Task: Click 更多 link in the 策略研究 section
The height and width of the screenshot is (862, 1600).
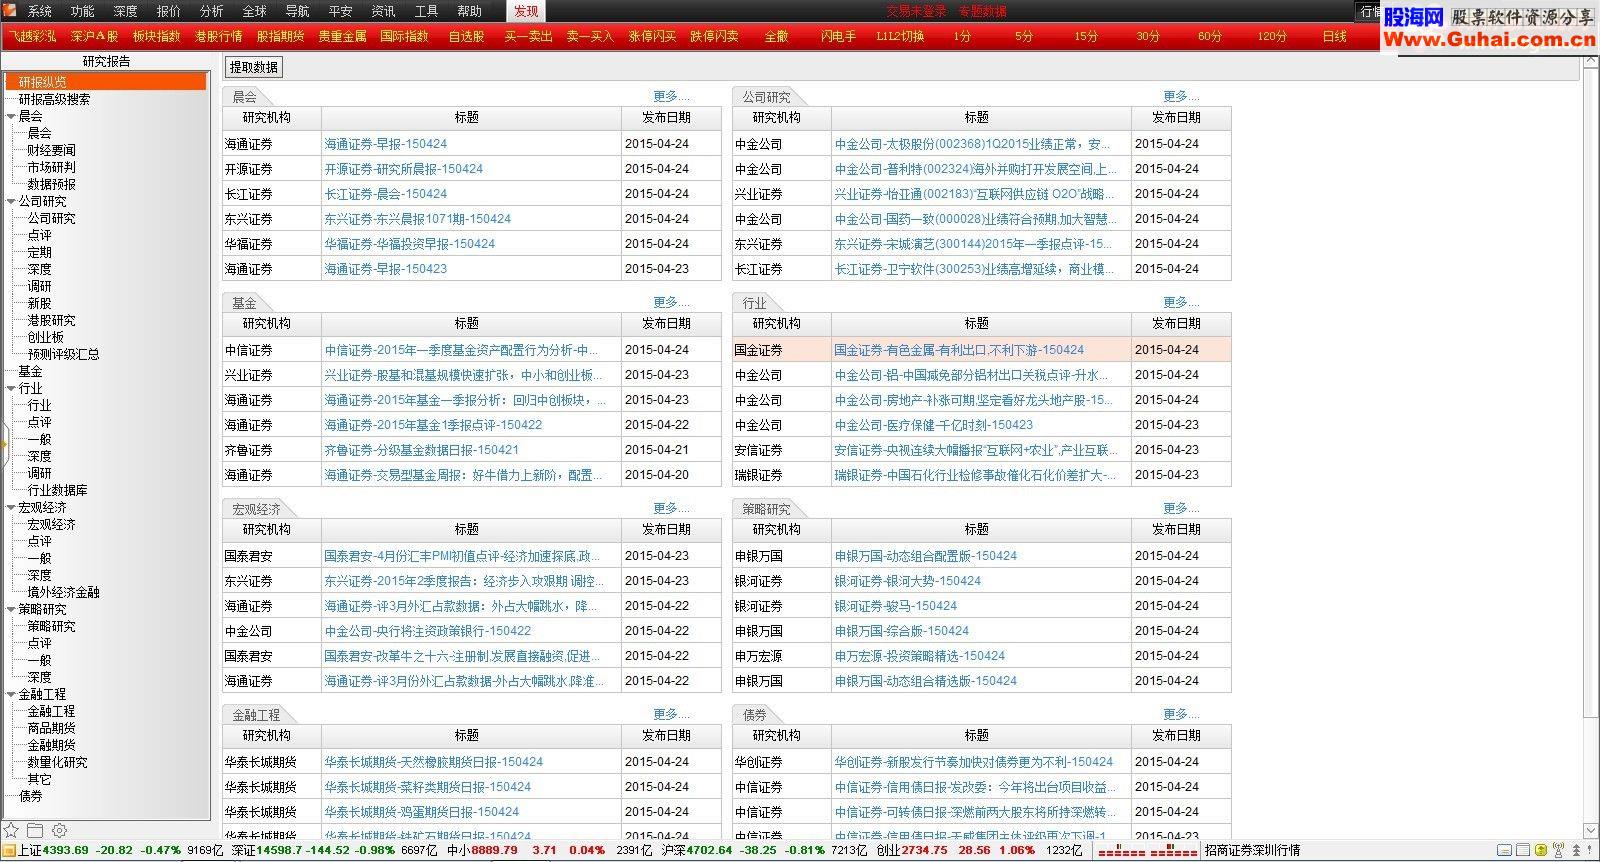Action: tap(1181, 508)
